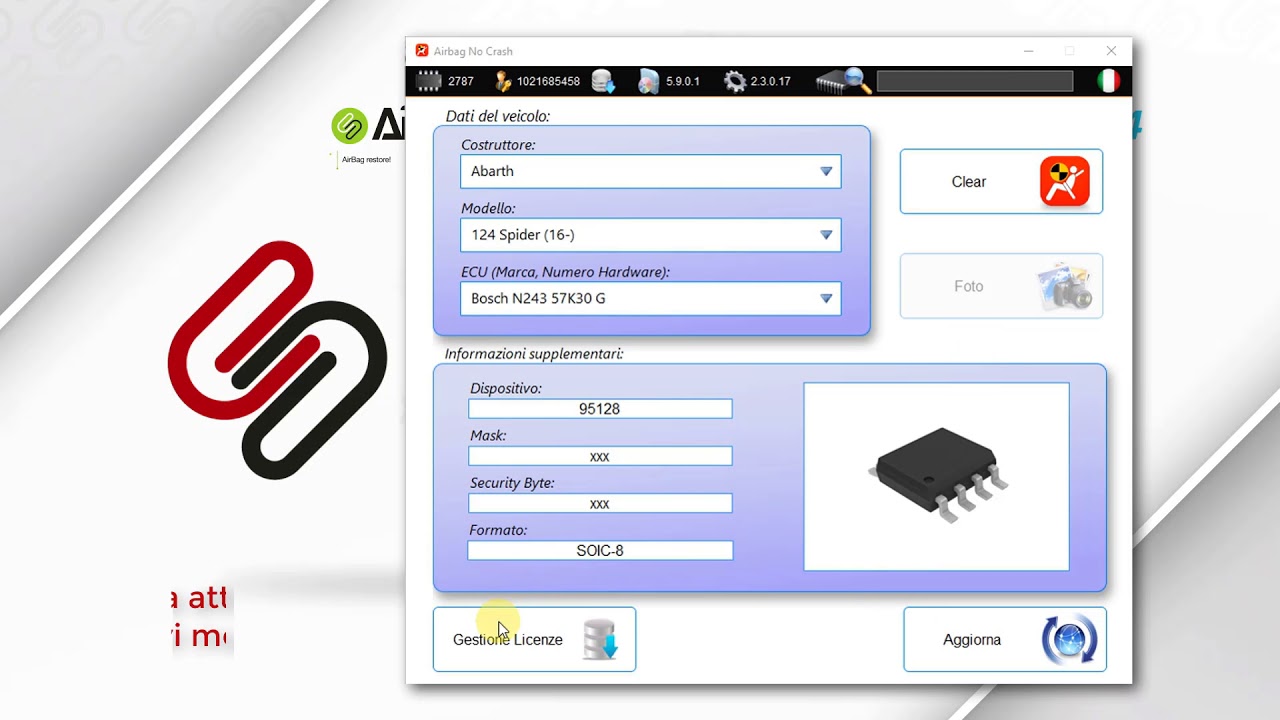This screenshot has height=720, width=1280.
Task: Click the database download icon in top bar
Action: click(x=603, y=81)
